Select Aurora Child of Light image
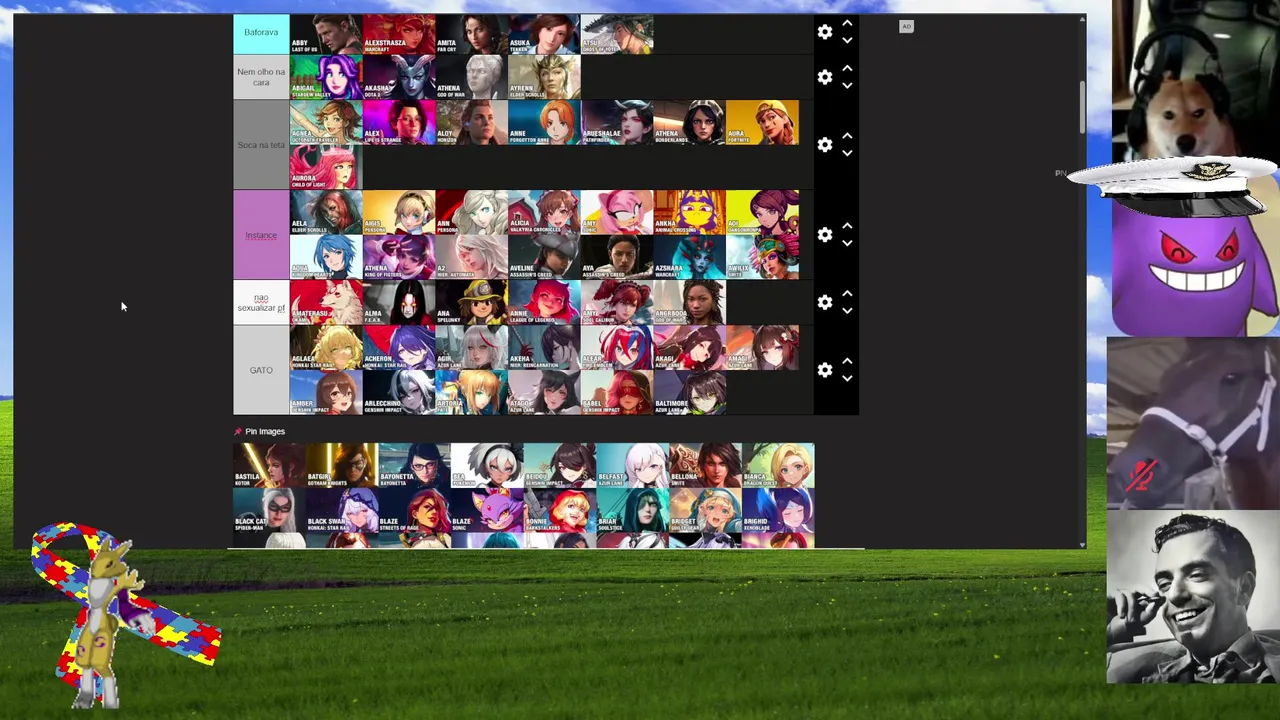The image size is (1280, 720). pyautogui.click(x=326, y=167)
